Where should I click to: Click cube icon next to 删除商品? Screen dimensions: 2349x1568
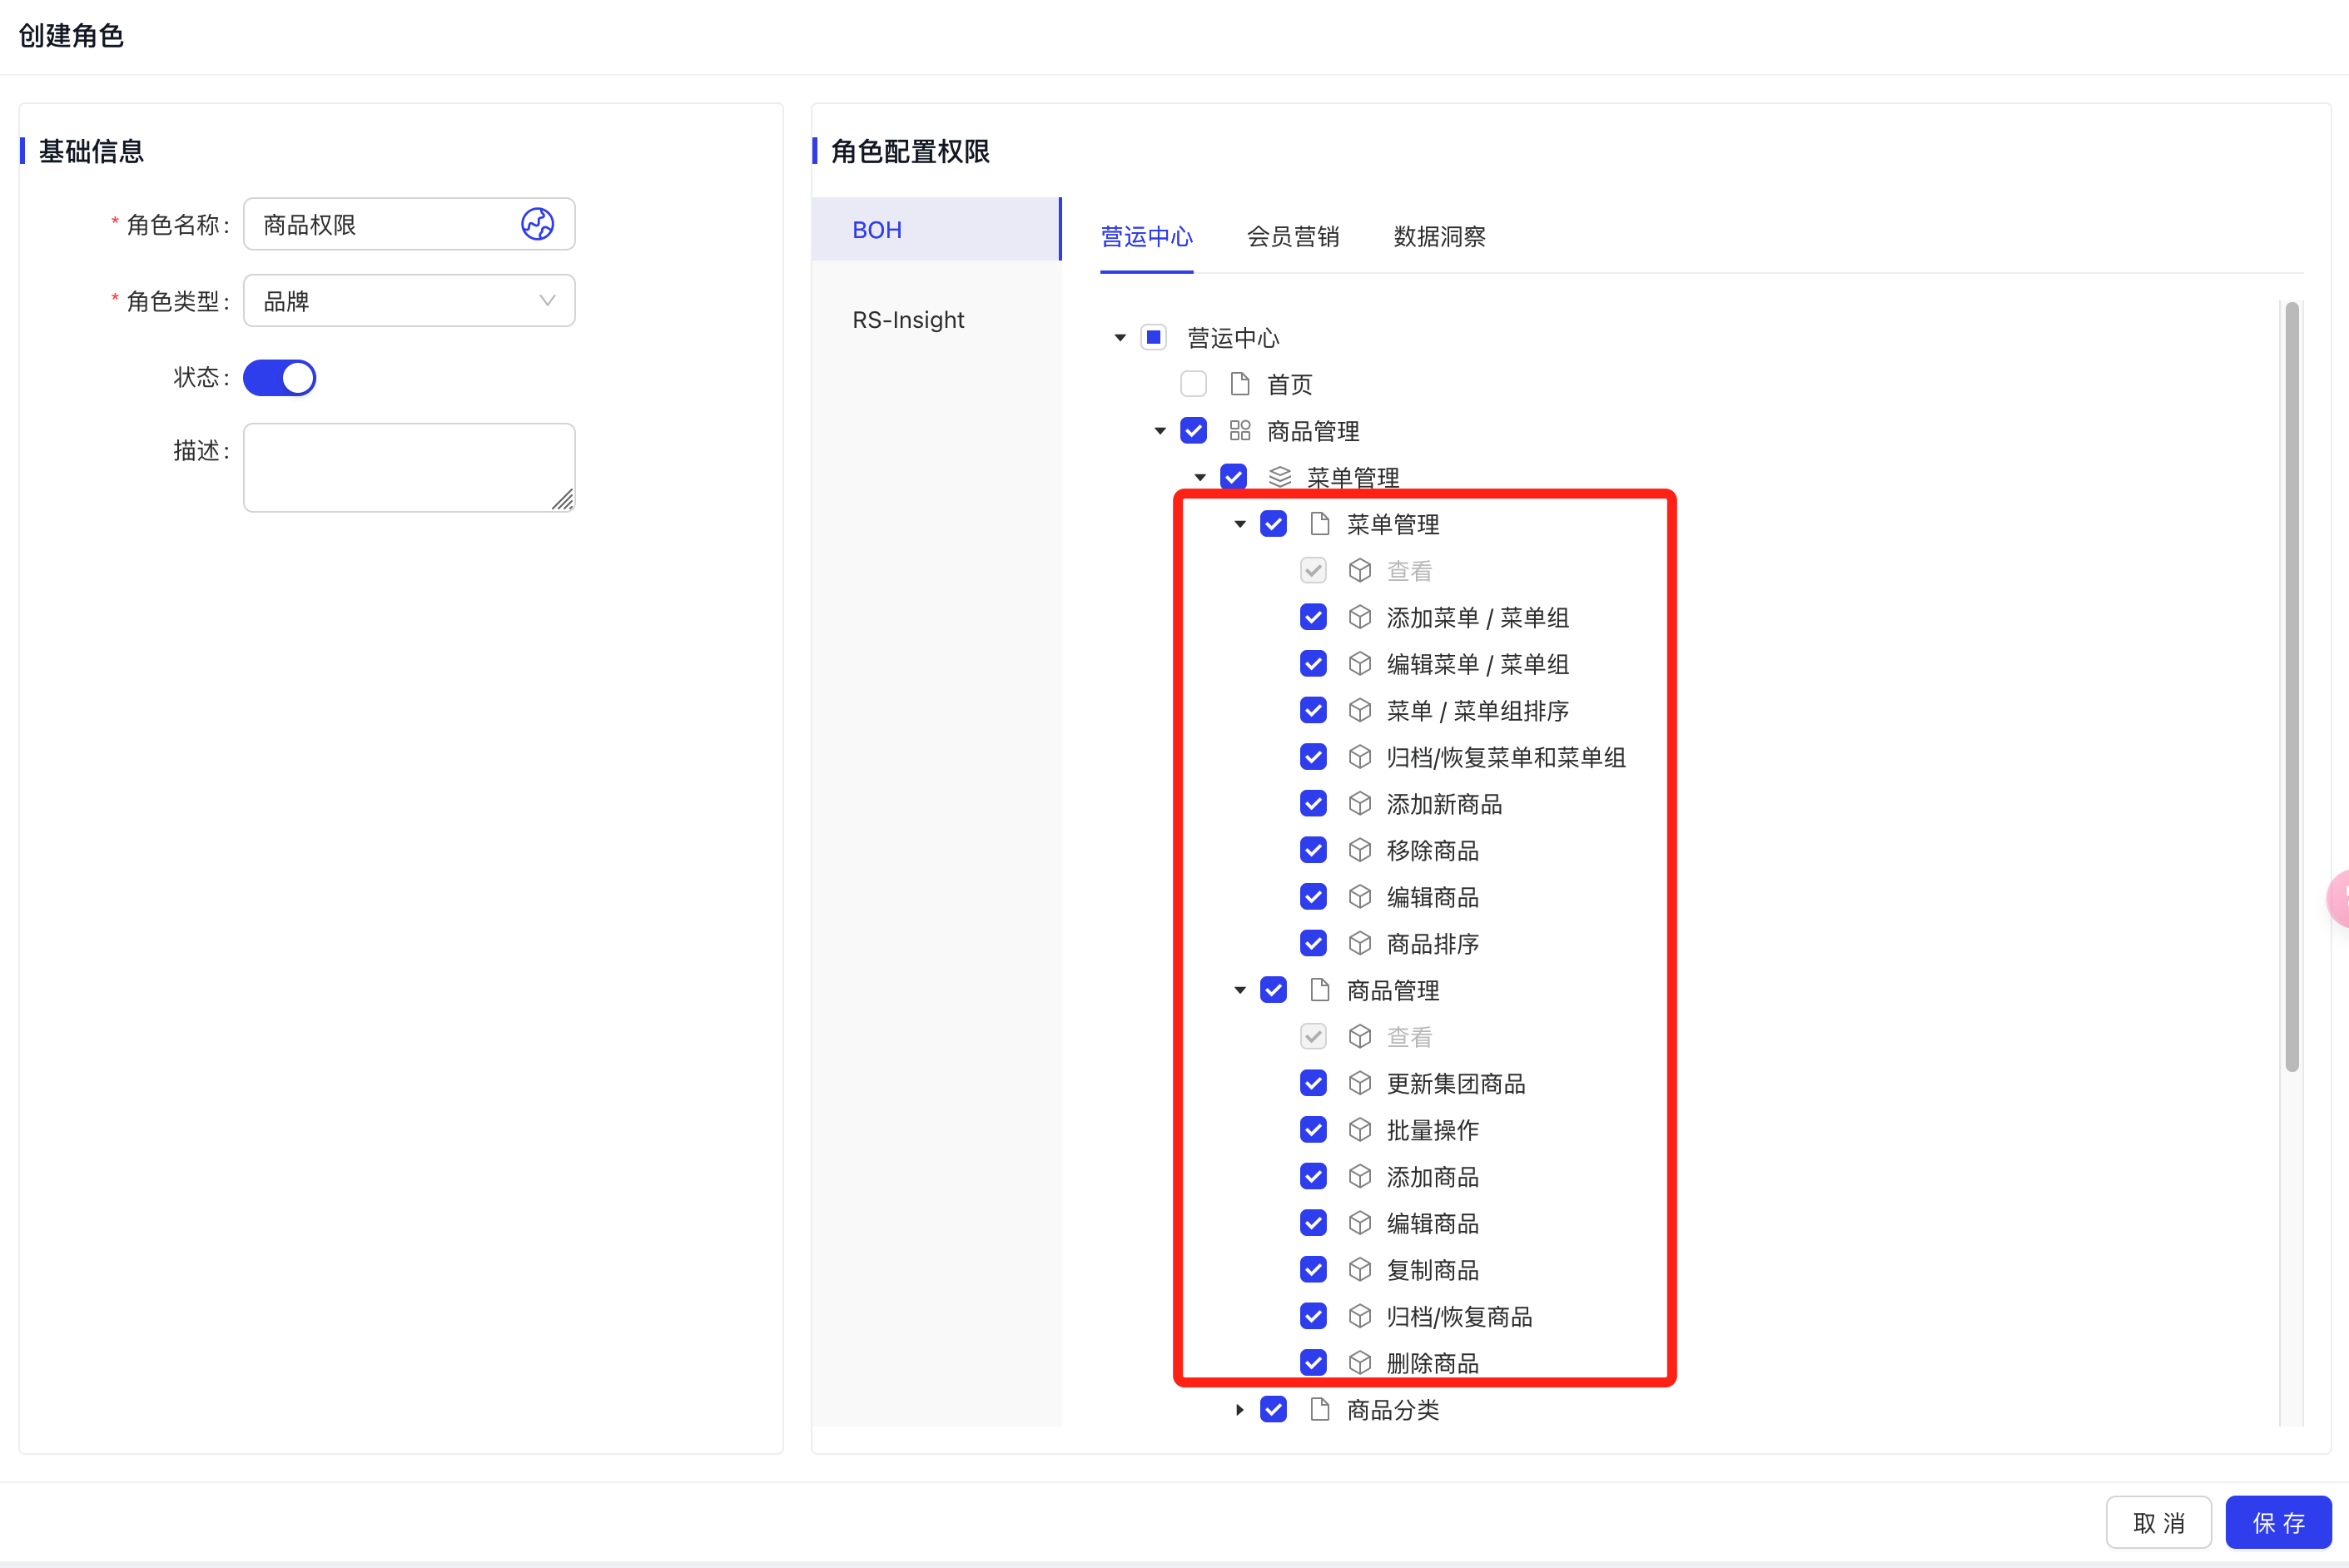[x=1360, y=1362]
